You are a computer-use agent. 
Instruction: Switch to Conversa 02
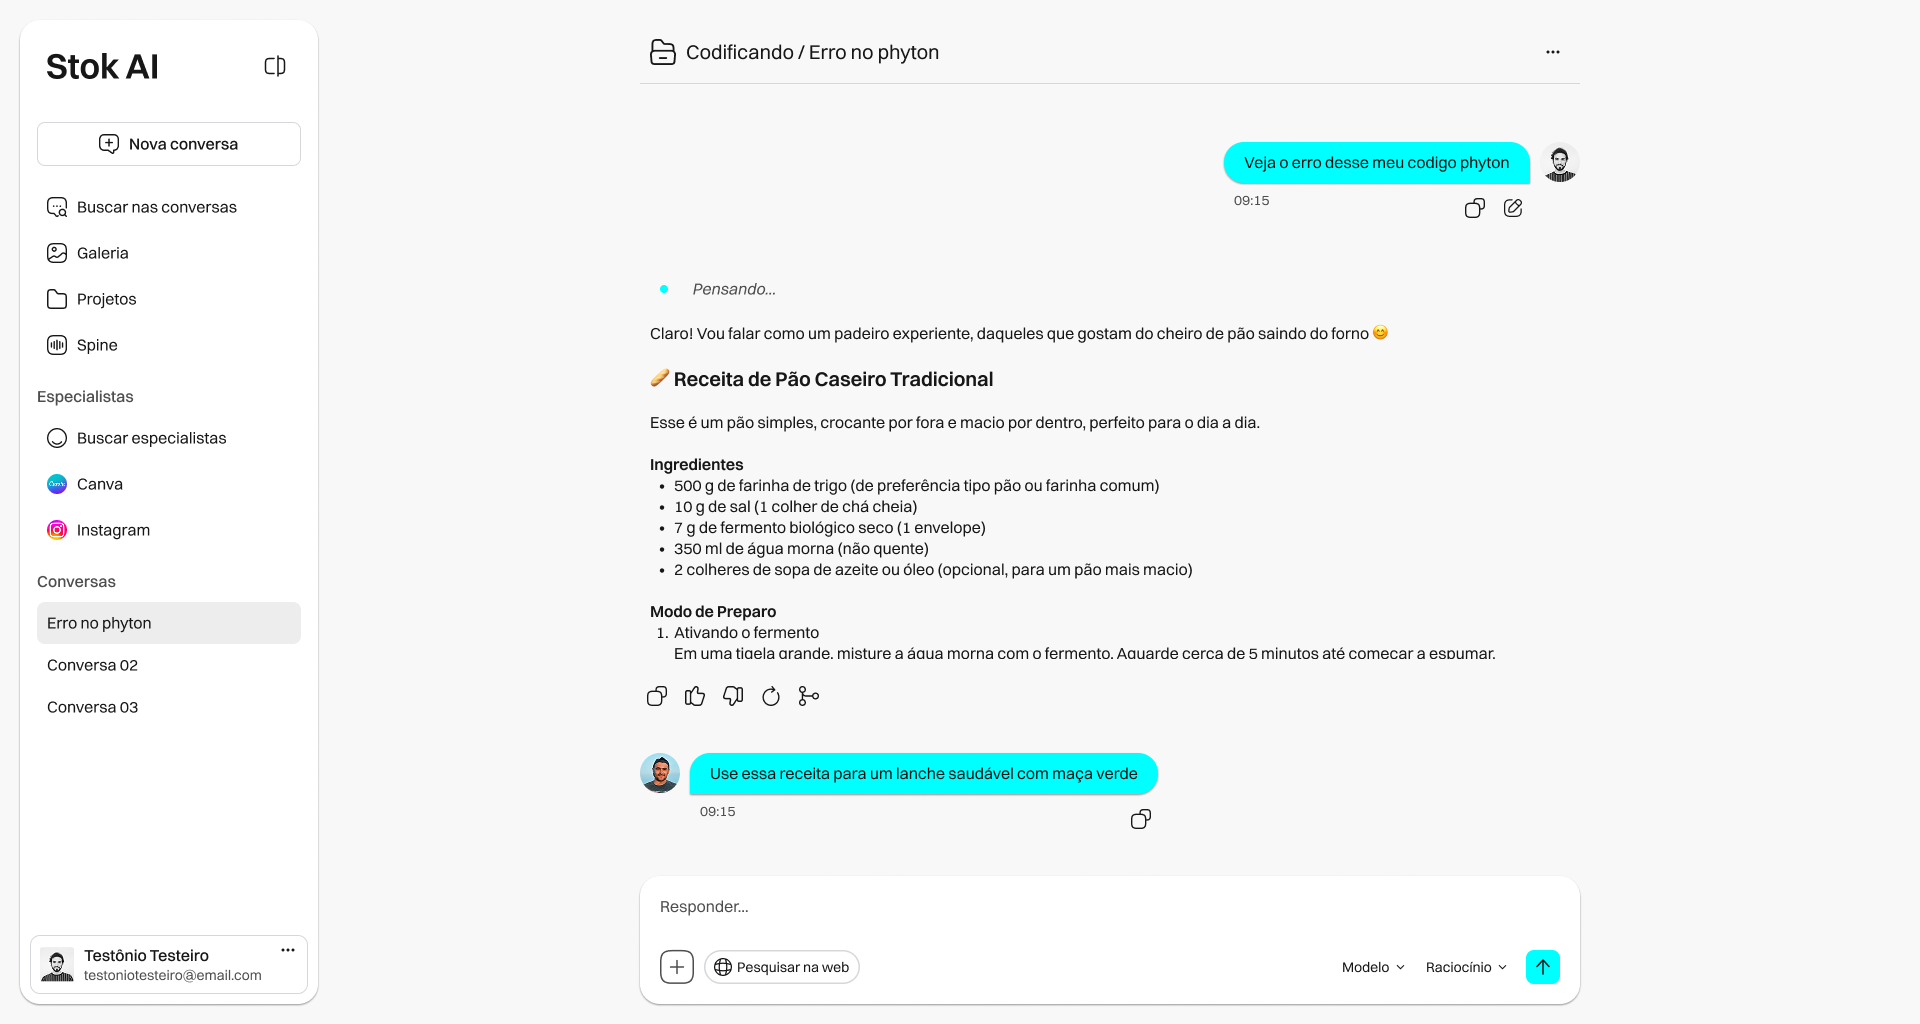coord(92,665)
